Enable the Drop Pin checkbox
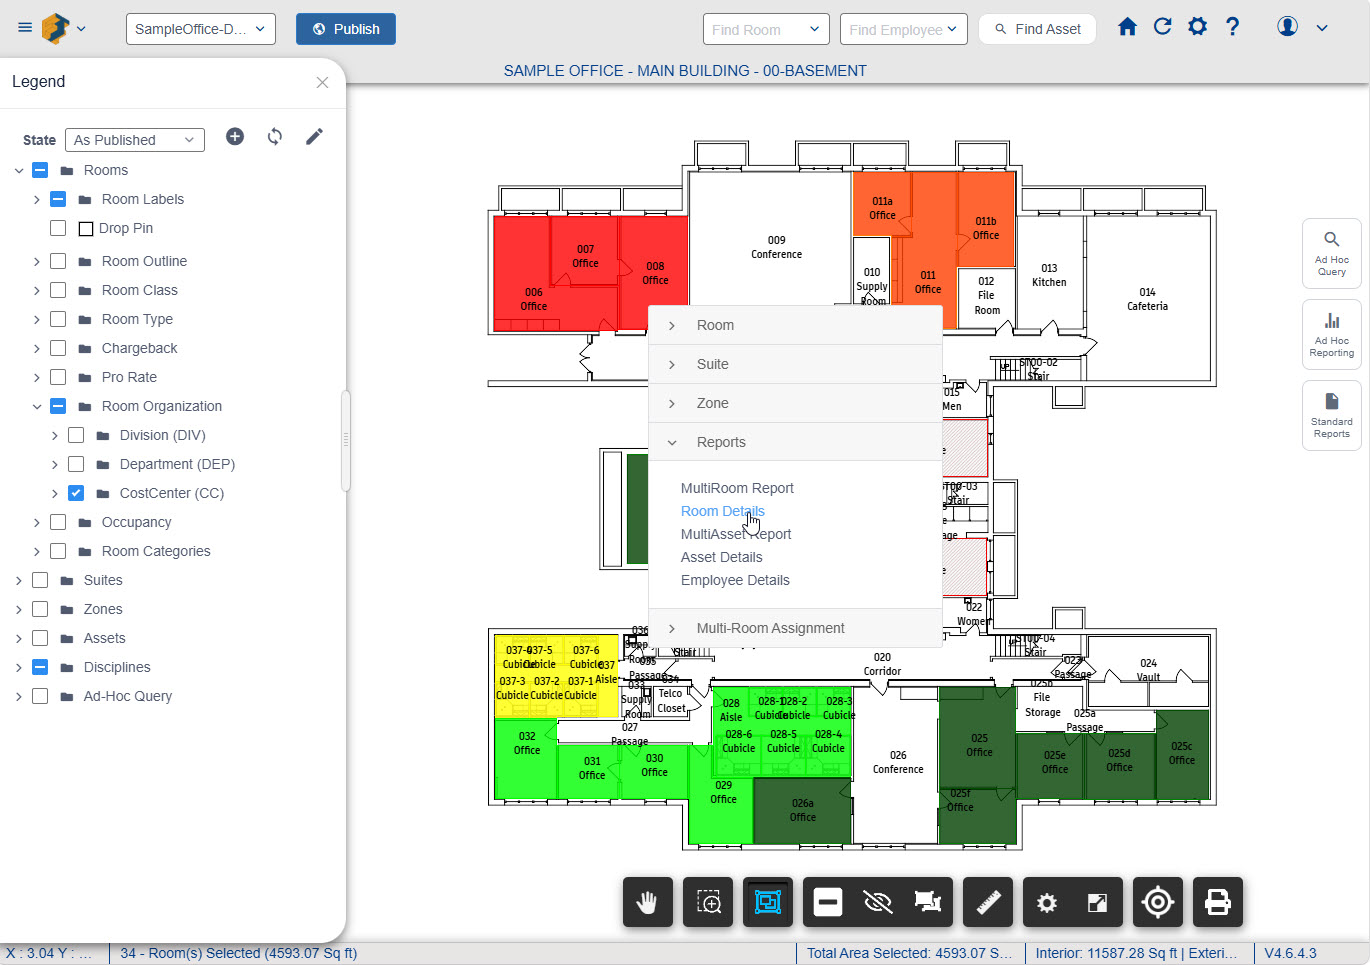 coord(58,228)
